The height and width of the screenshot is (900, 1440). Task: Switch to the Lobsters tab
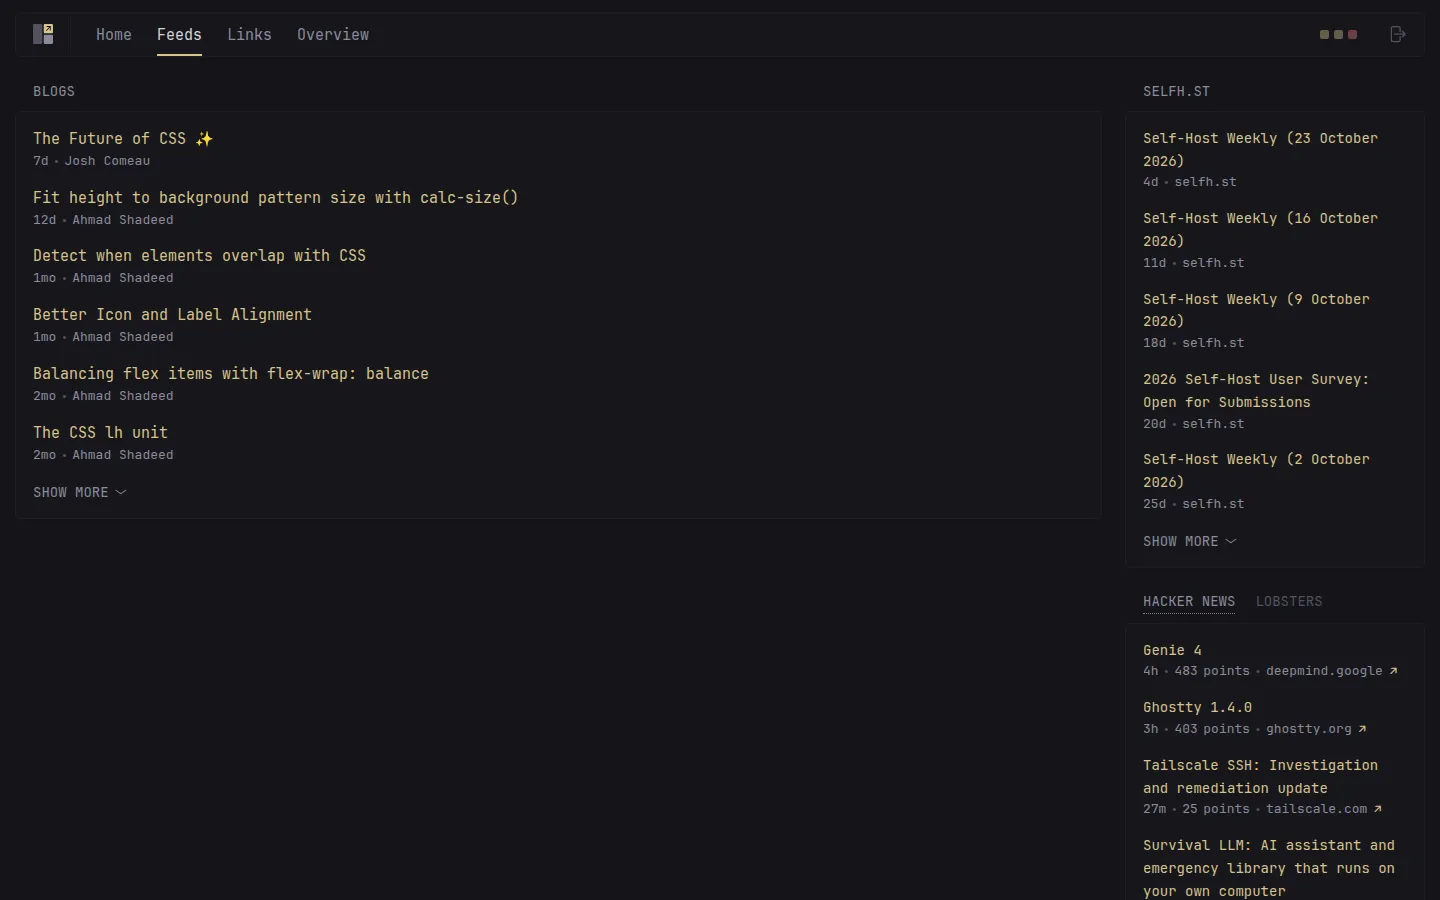1289,601
